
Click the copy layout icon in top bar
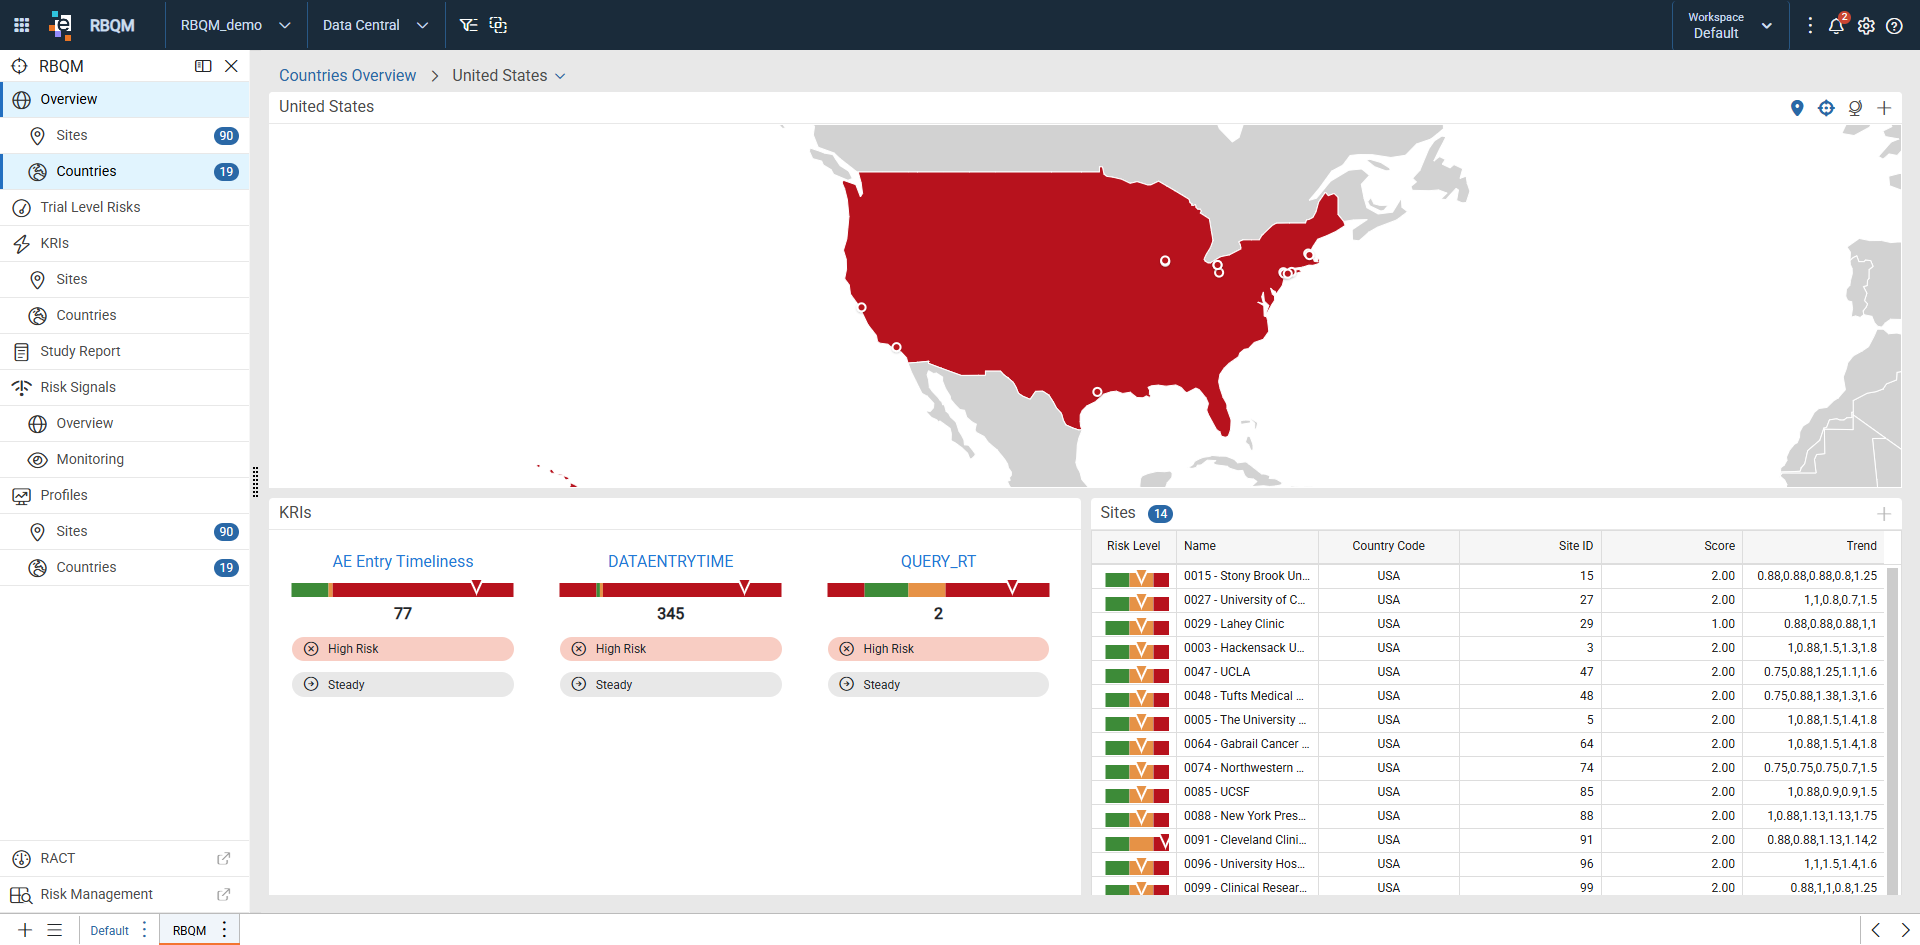498,25
